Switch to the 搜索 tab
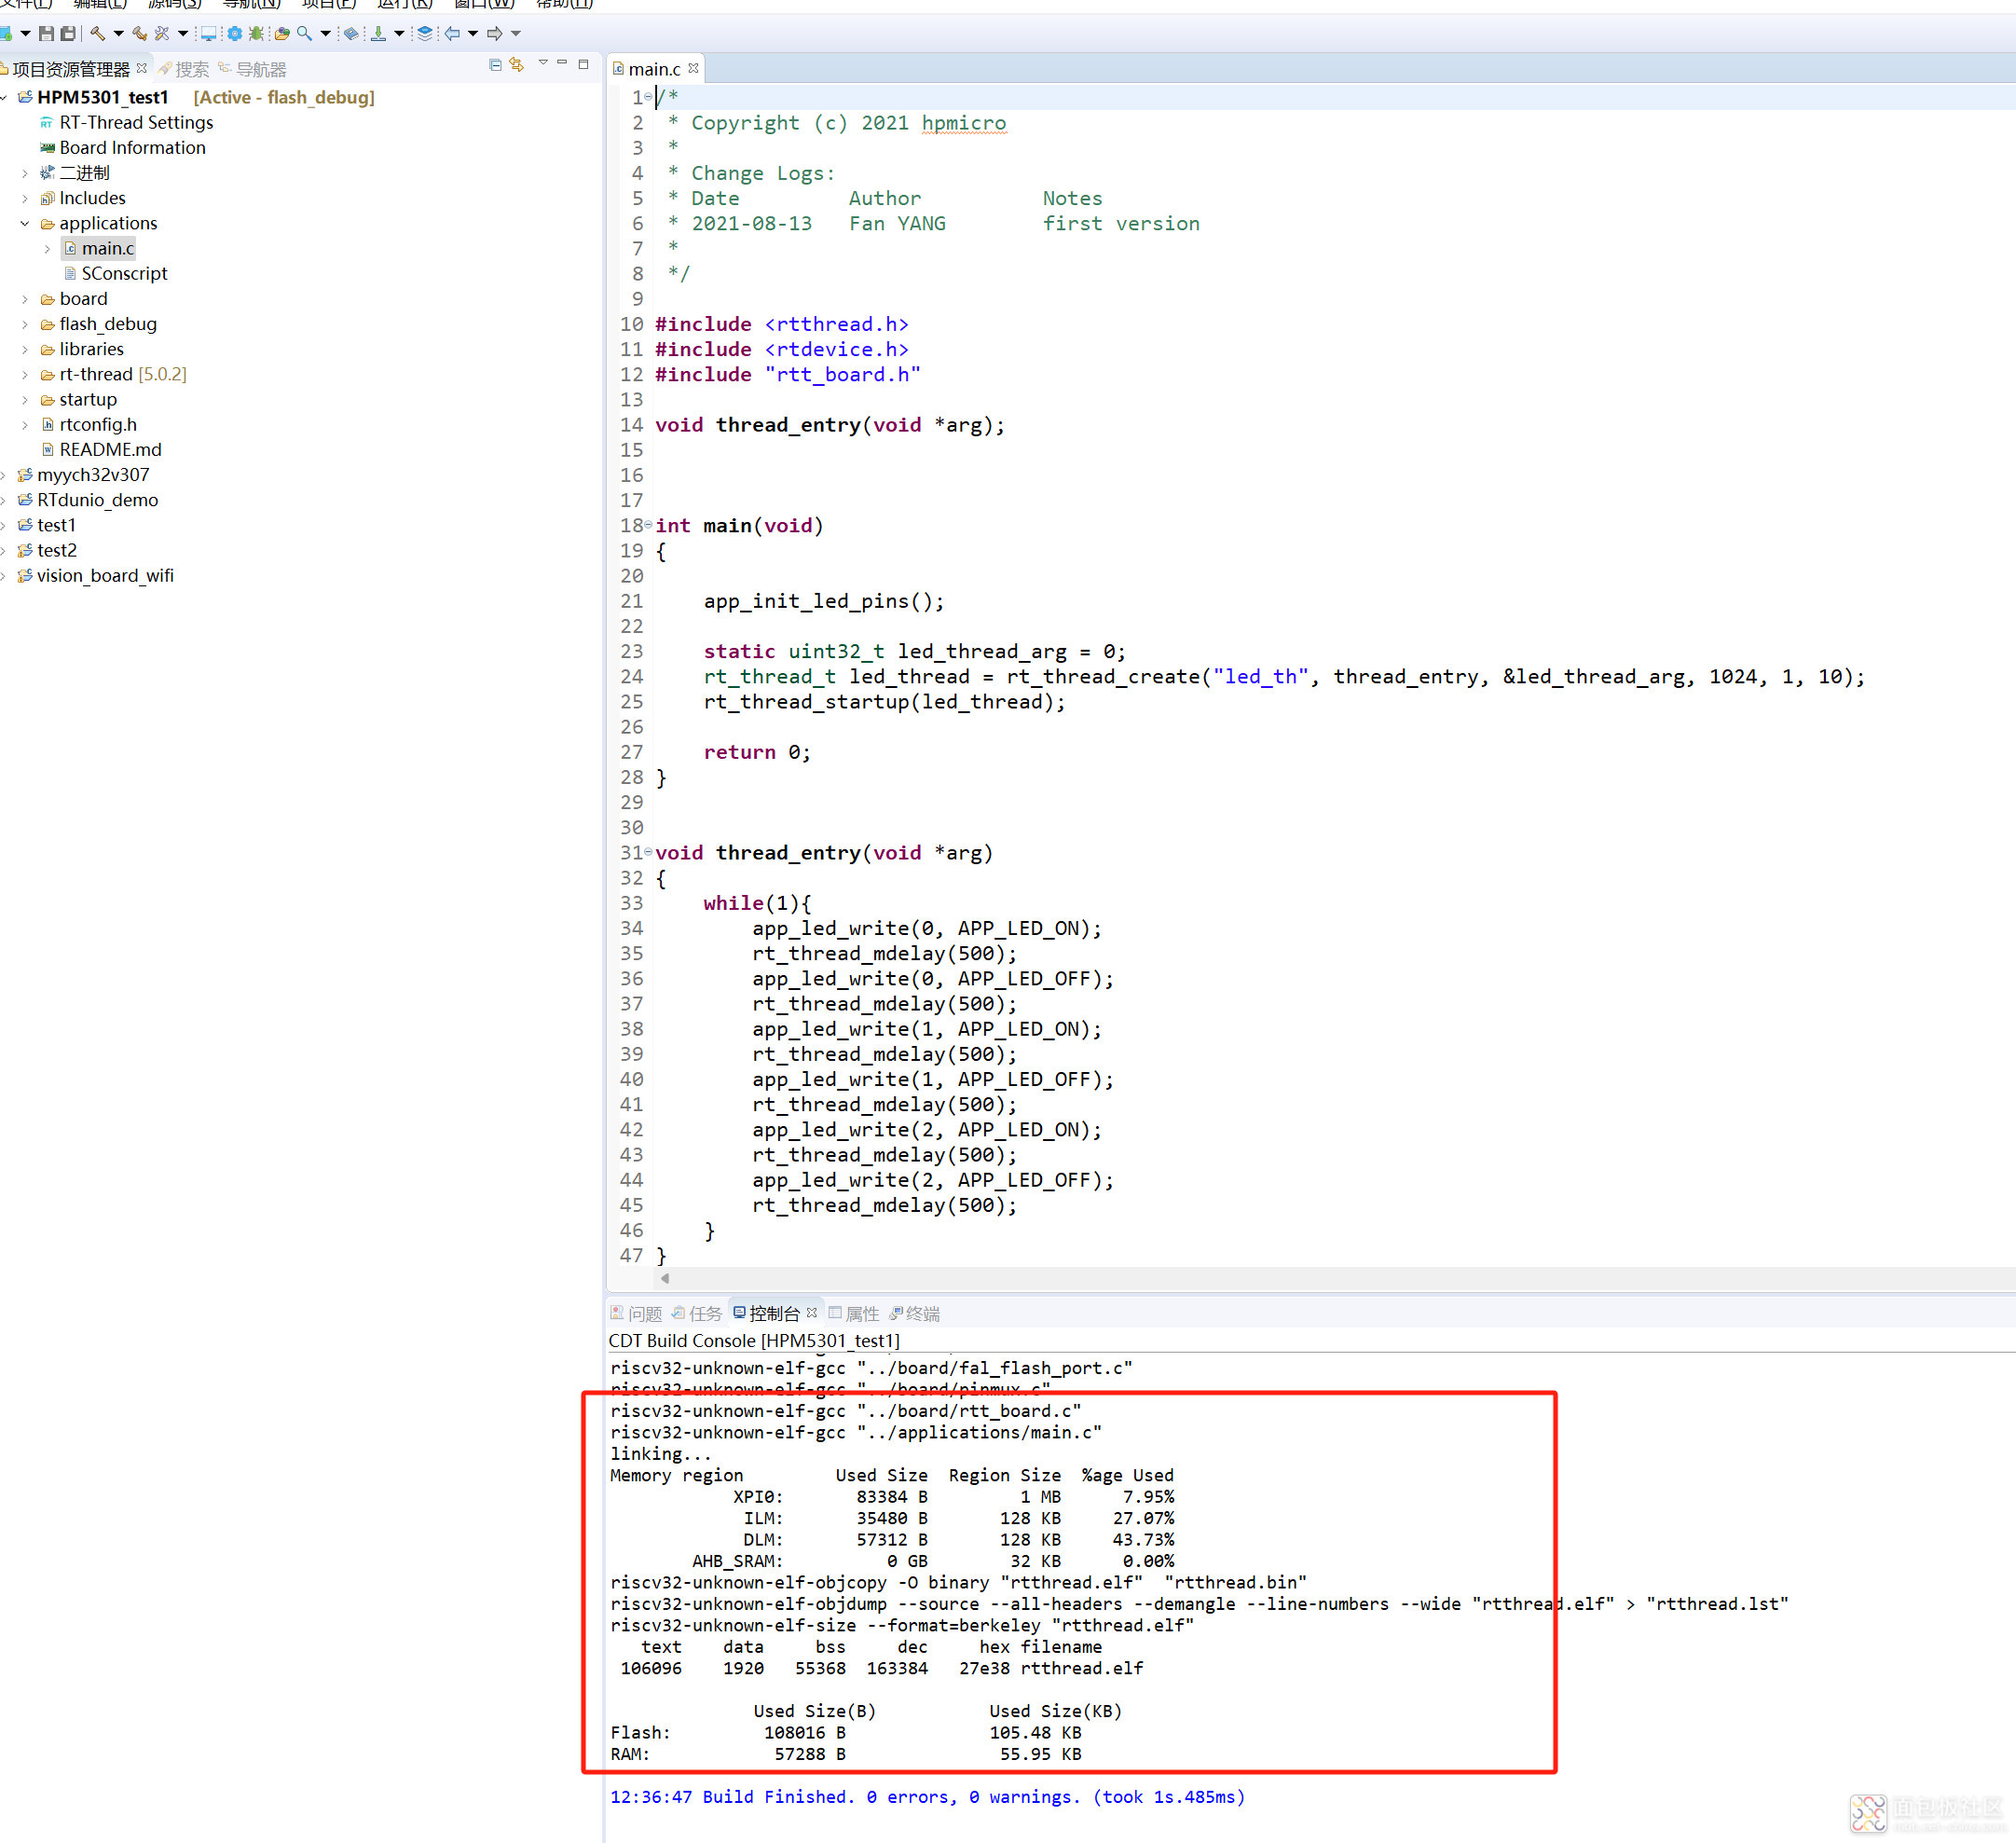The image size is (2016, 1843). click(x=184, y=69)
